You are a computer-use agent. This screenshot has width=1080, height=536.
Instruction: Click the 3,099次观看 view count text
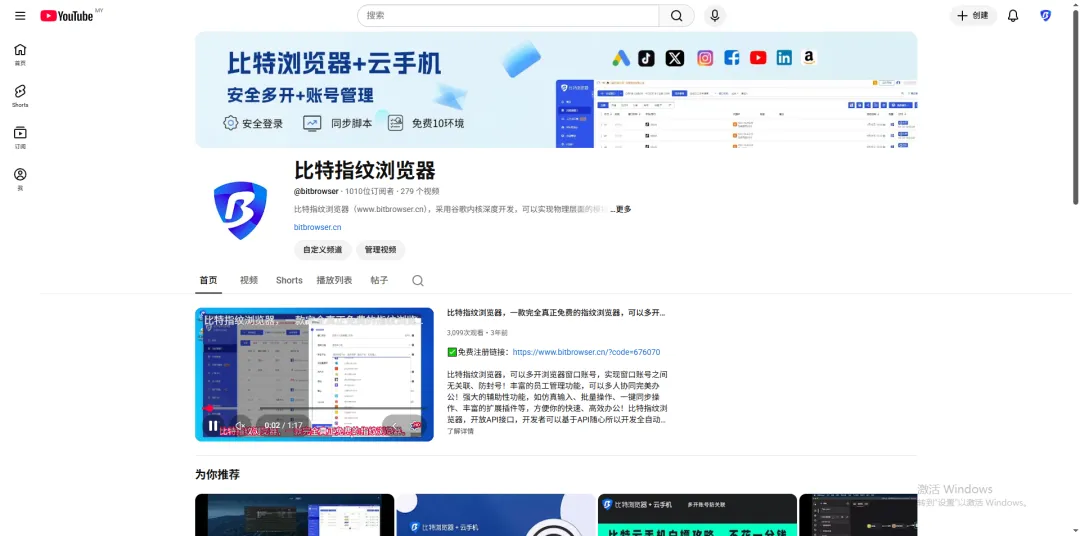[x=467, y=333]
